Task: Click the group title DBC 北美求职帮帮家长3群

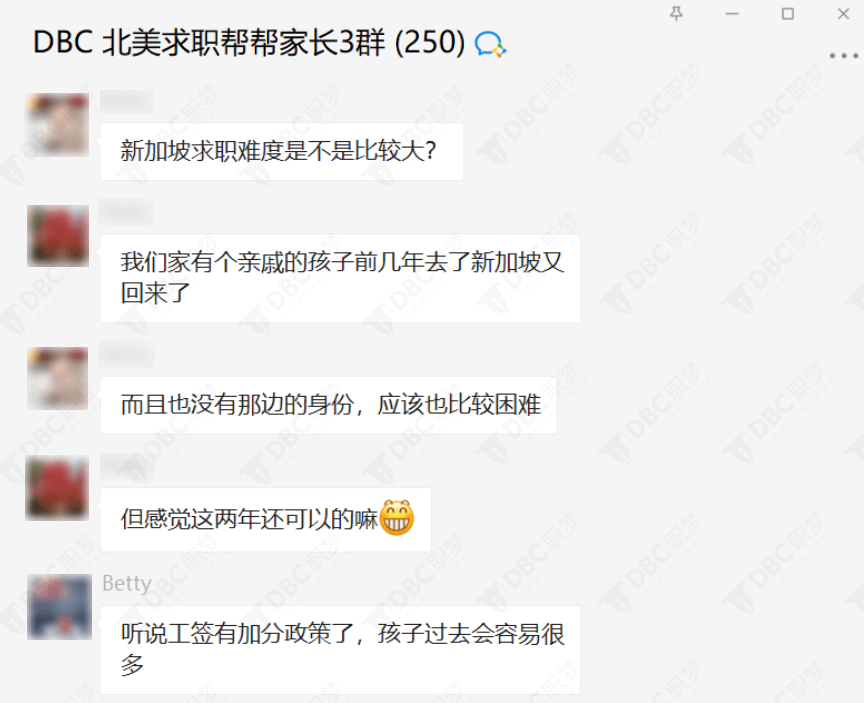Action: [x=250, y=42]
